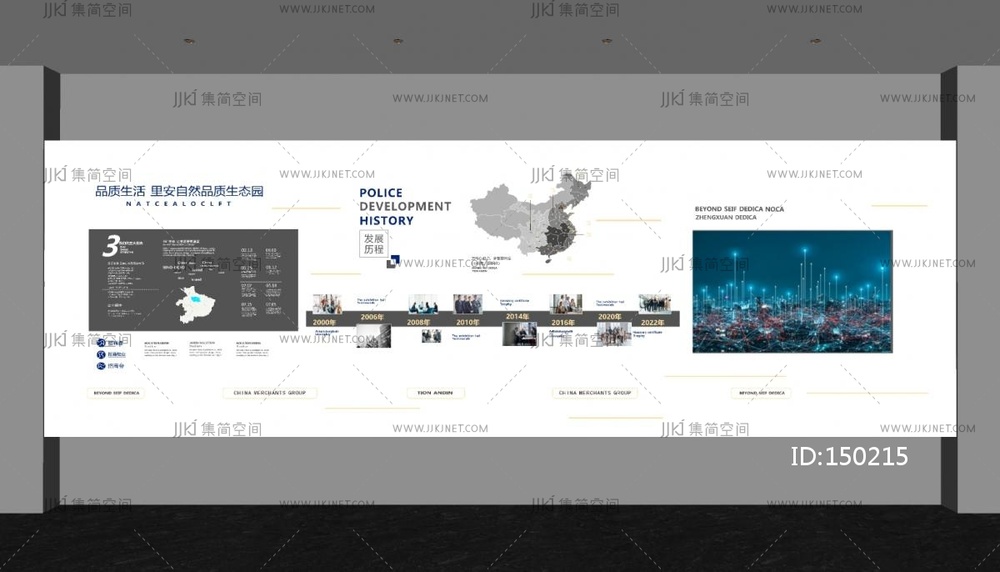Viewport: 1000px width, 572px height.
Task: Open the photo thumbnail above 2022年
Action: pos(654,302)
